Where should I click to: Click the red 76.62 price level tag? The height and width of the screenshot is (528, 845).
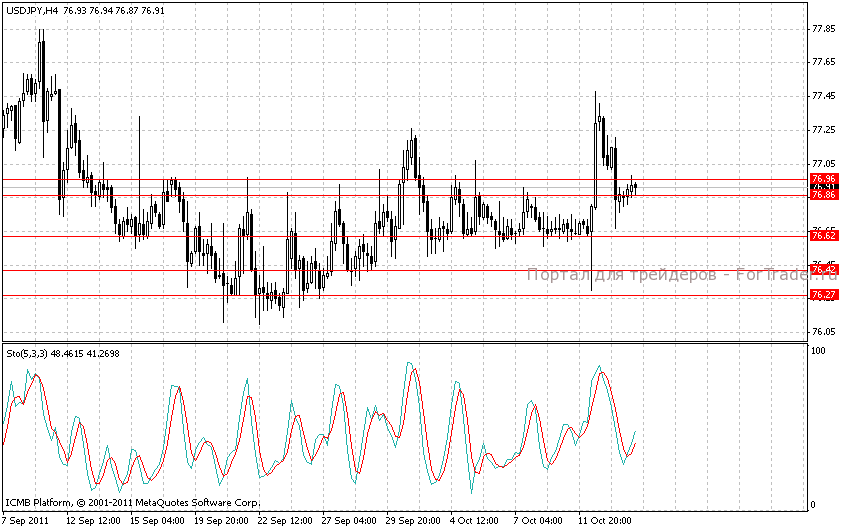point(823,235)
